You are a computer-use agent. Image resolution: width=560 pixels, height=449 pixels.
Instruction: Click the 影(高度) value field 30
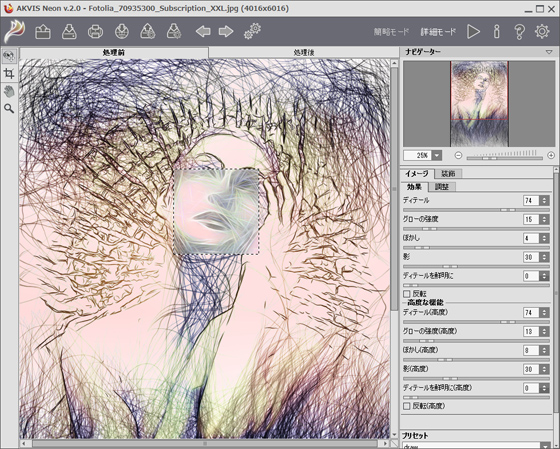point(531,369)
